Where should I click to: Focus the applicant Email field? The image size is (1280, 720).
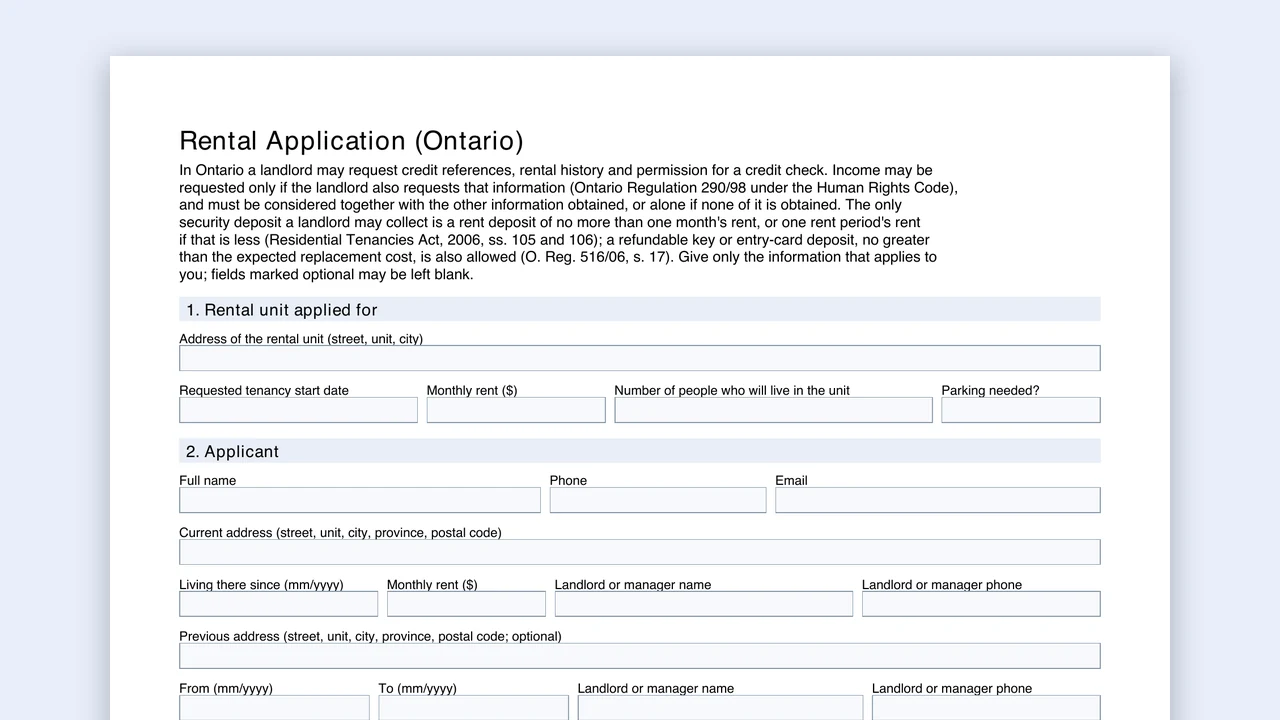pyautogui.click(x=938, y=500)
